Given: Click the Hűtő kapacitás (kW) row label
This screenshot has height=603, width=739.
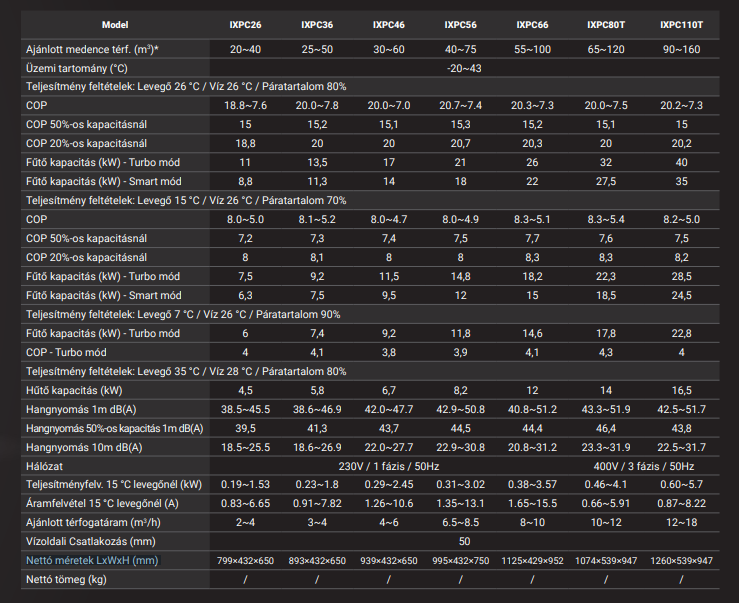Looking at the screenshot, I should click(74, 390).
